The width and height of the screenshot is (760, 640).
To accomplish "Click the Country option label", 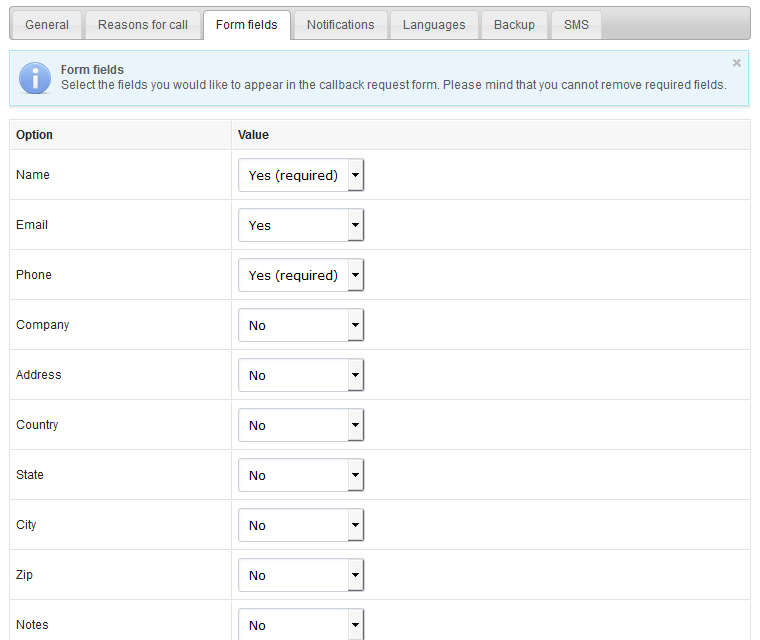I will 37,425.
